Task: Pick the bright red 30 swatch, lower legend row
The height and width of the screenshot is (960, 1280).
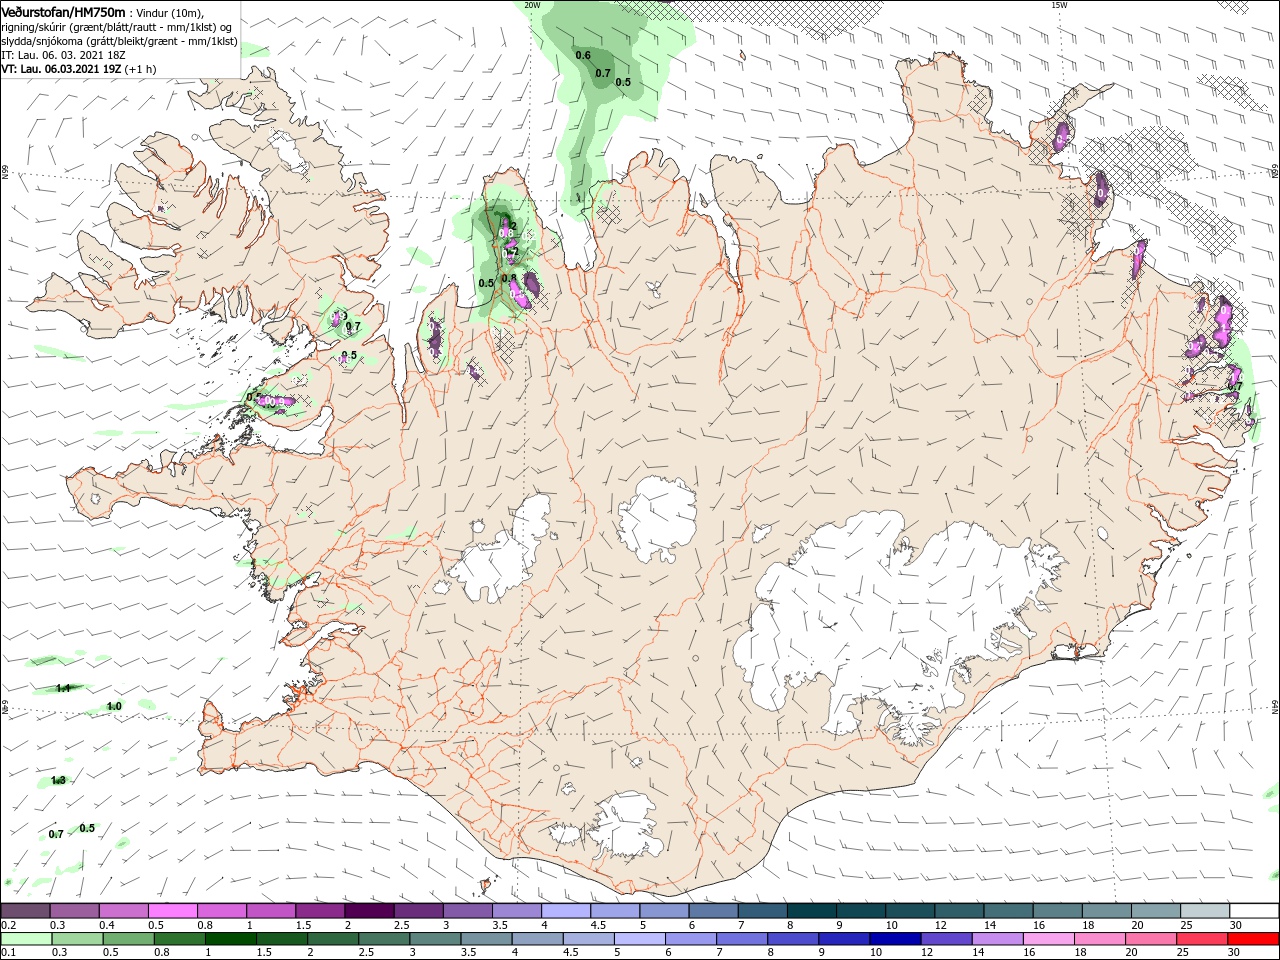Action: pyautogui.click(x=1254, y=939)
